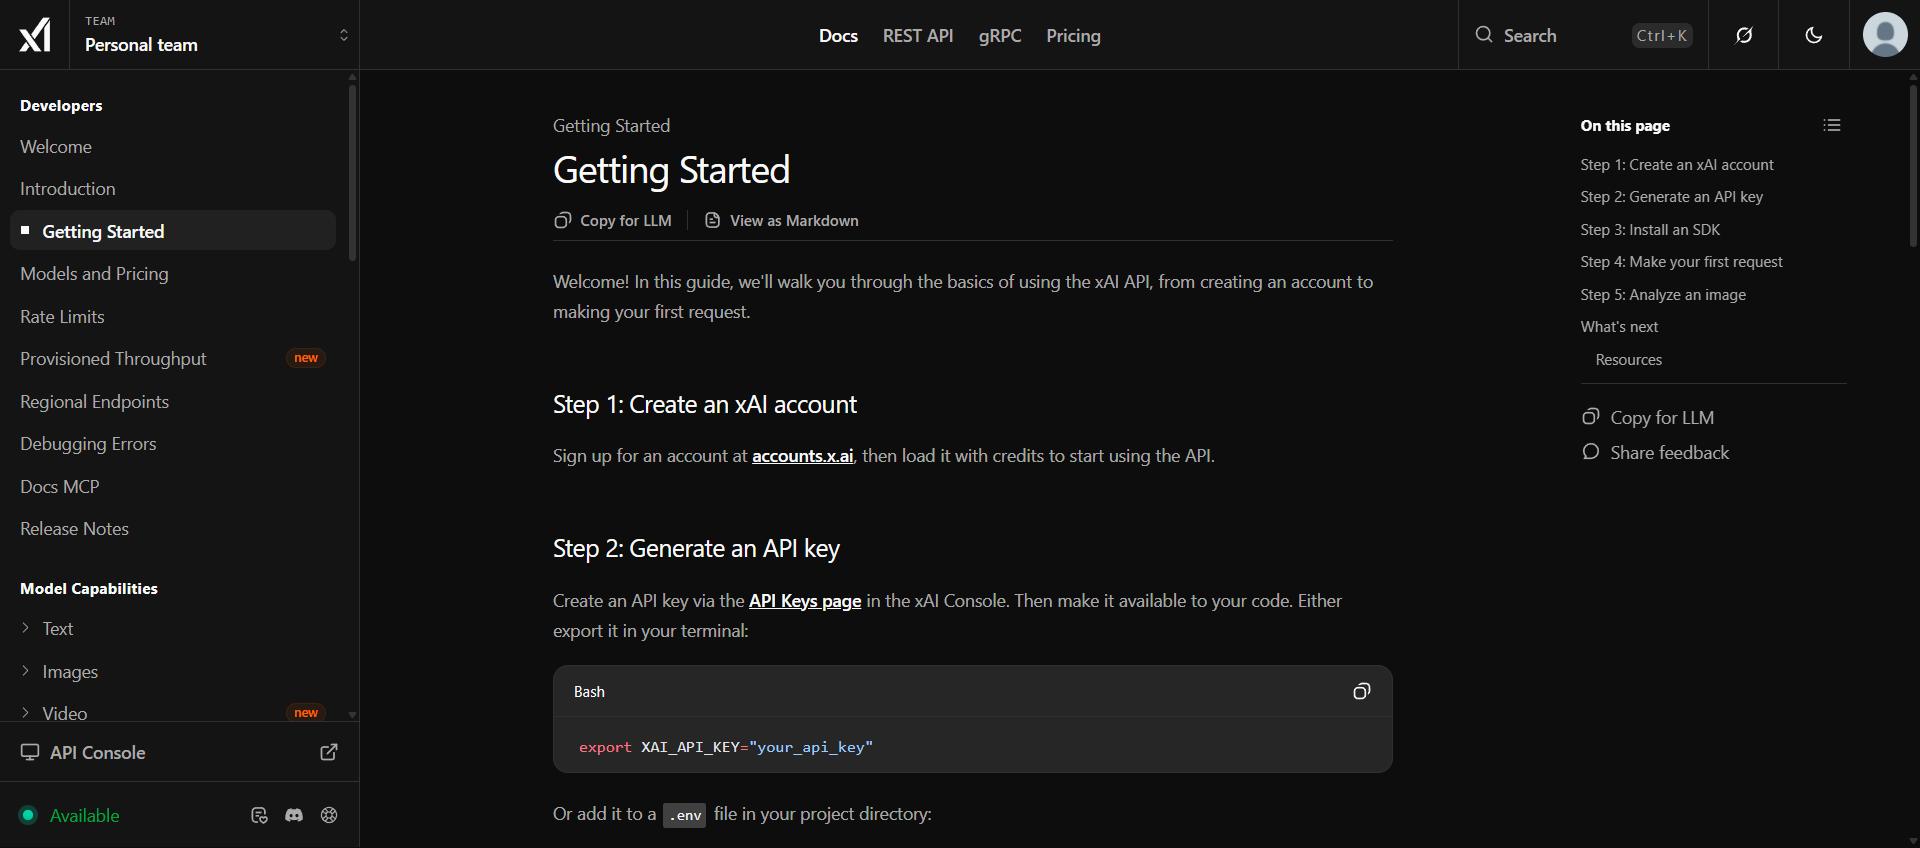
Task: Click Copy for LLM under the title
Action: tap(613, 221)
